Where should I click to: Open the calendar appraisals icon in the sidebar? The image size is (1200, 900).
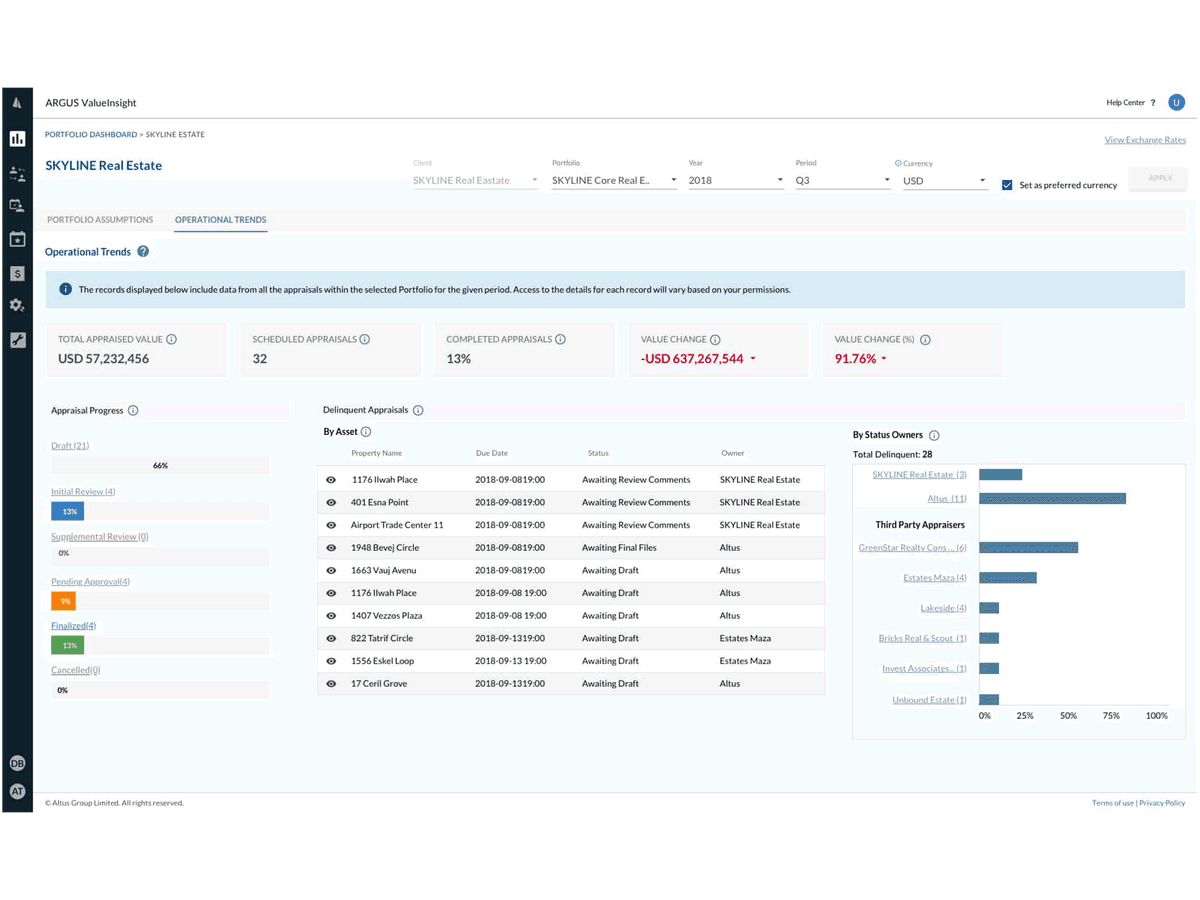pos(17,239)
